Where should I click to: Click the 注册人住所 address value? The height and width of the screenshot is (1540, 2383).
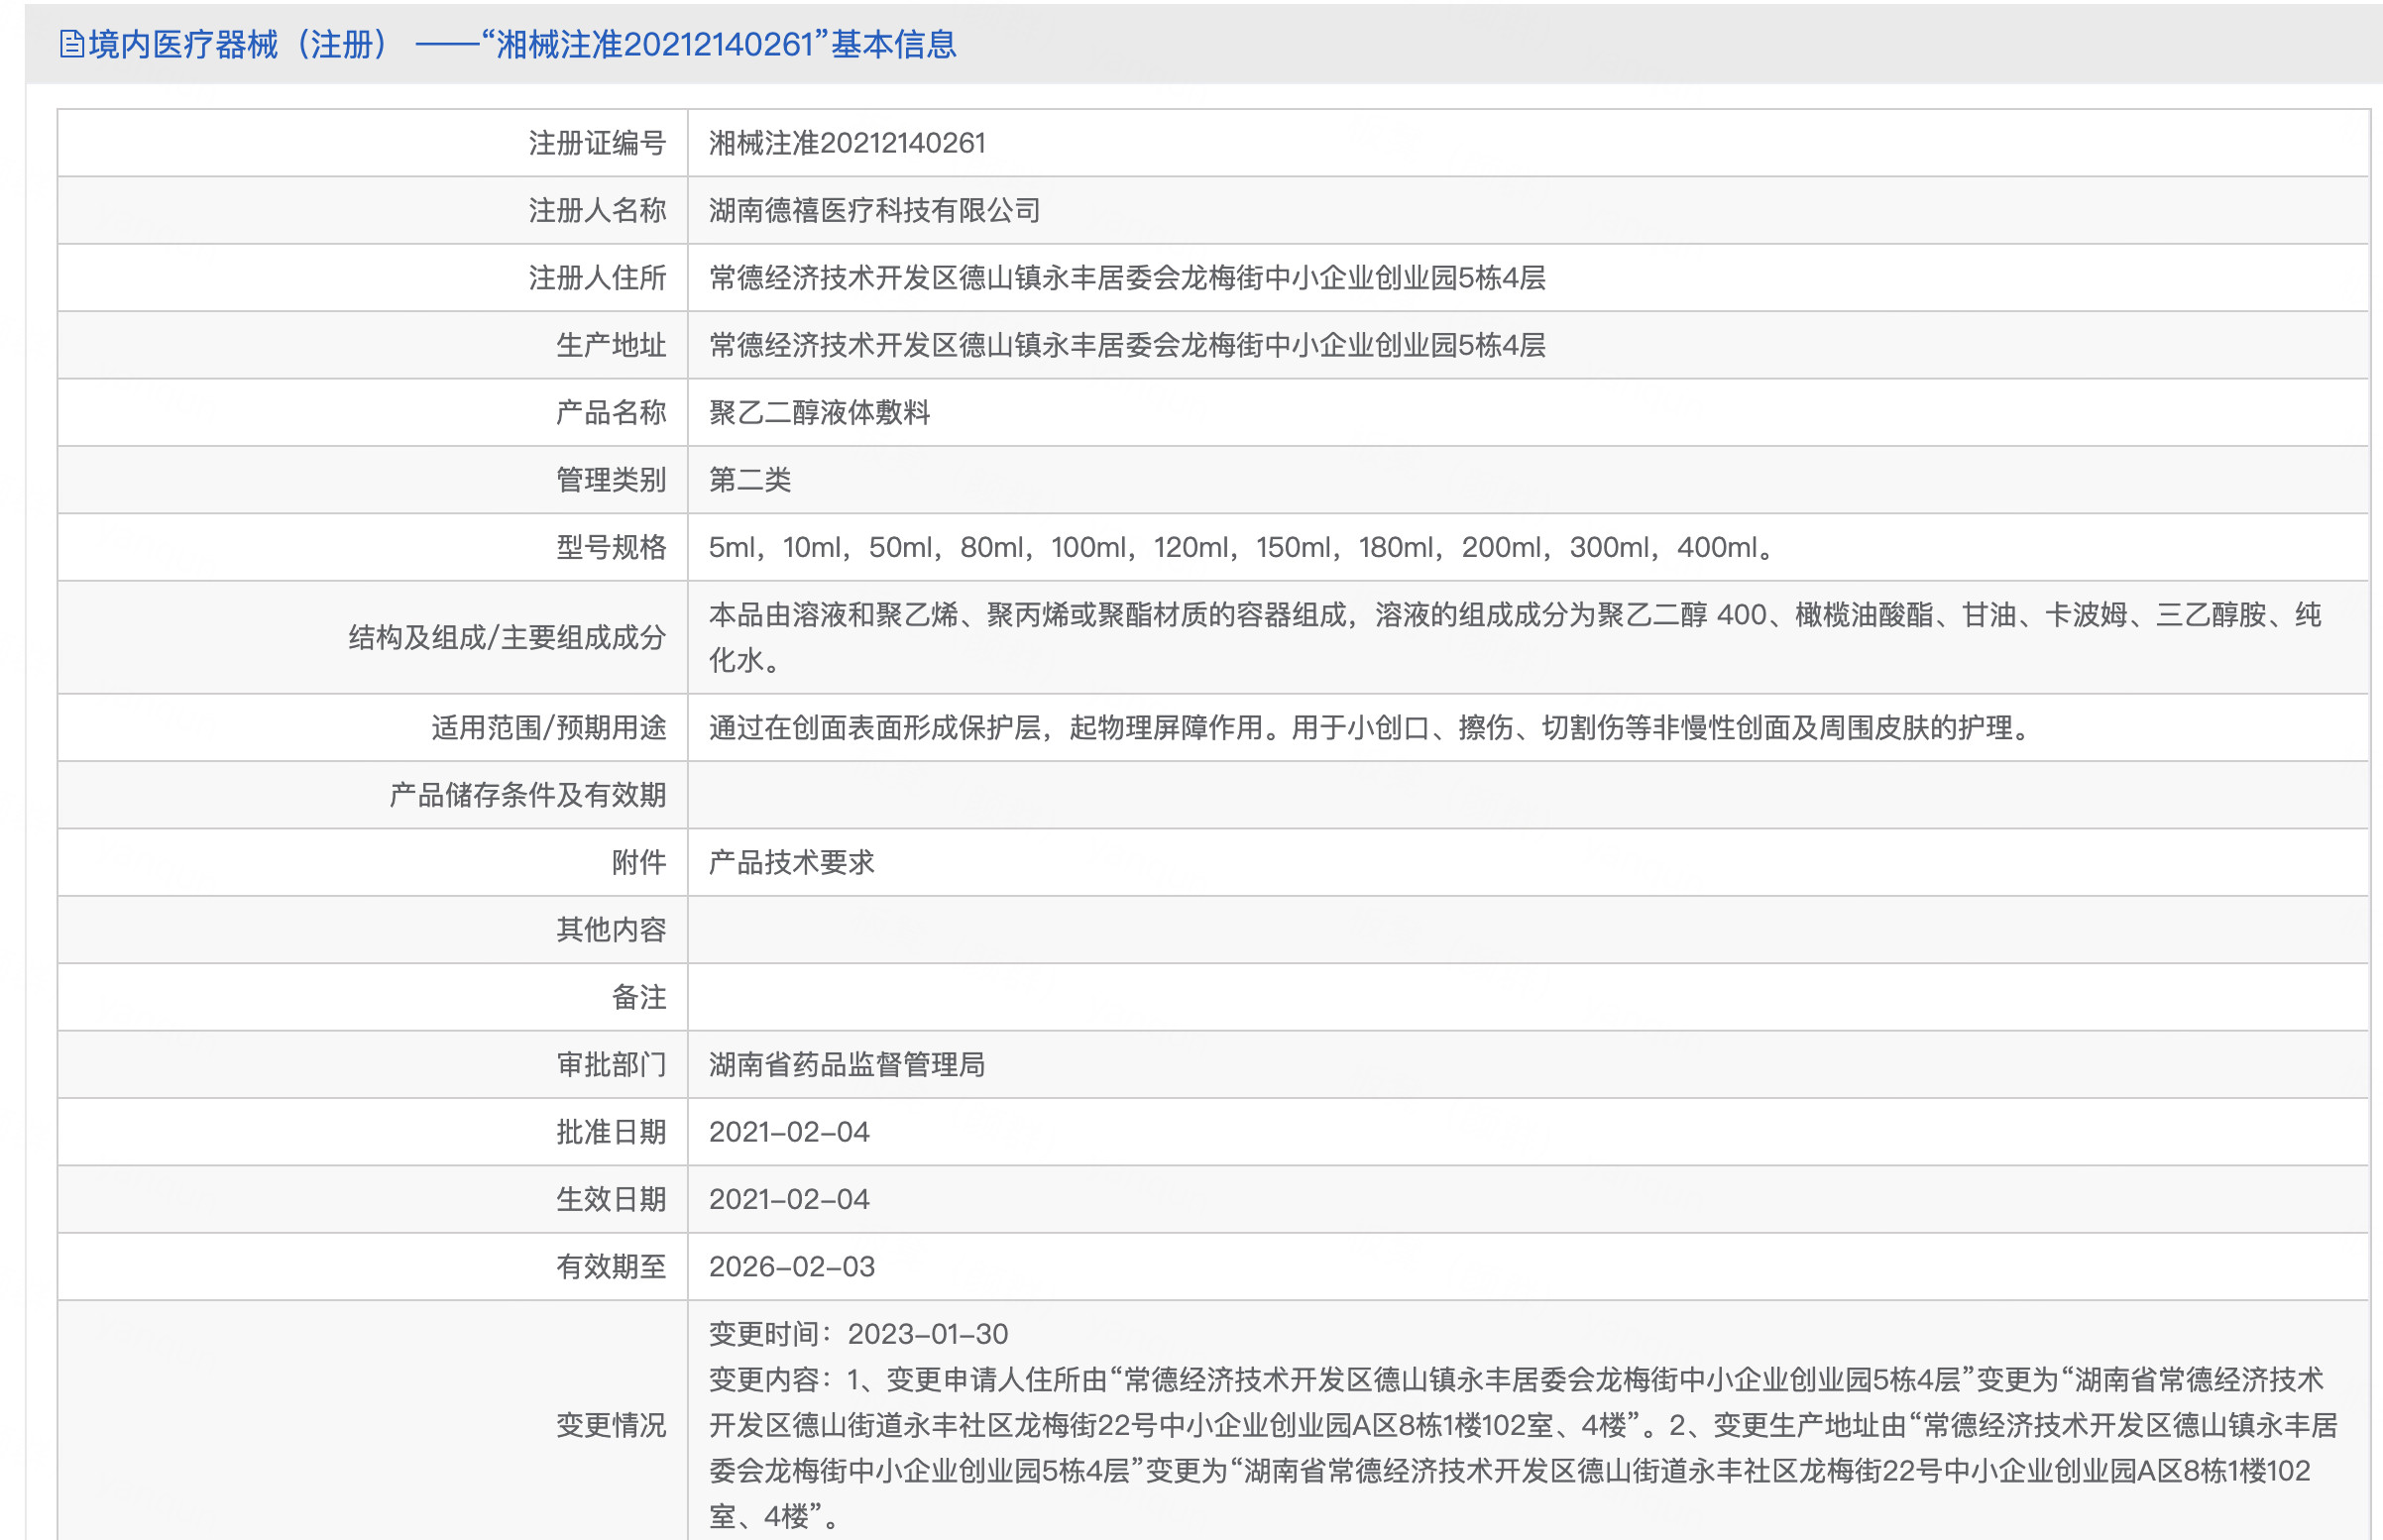1127,278
